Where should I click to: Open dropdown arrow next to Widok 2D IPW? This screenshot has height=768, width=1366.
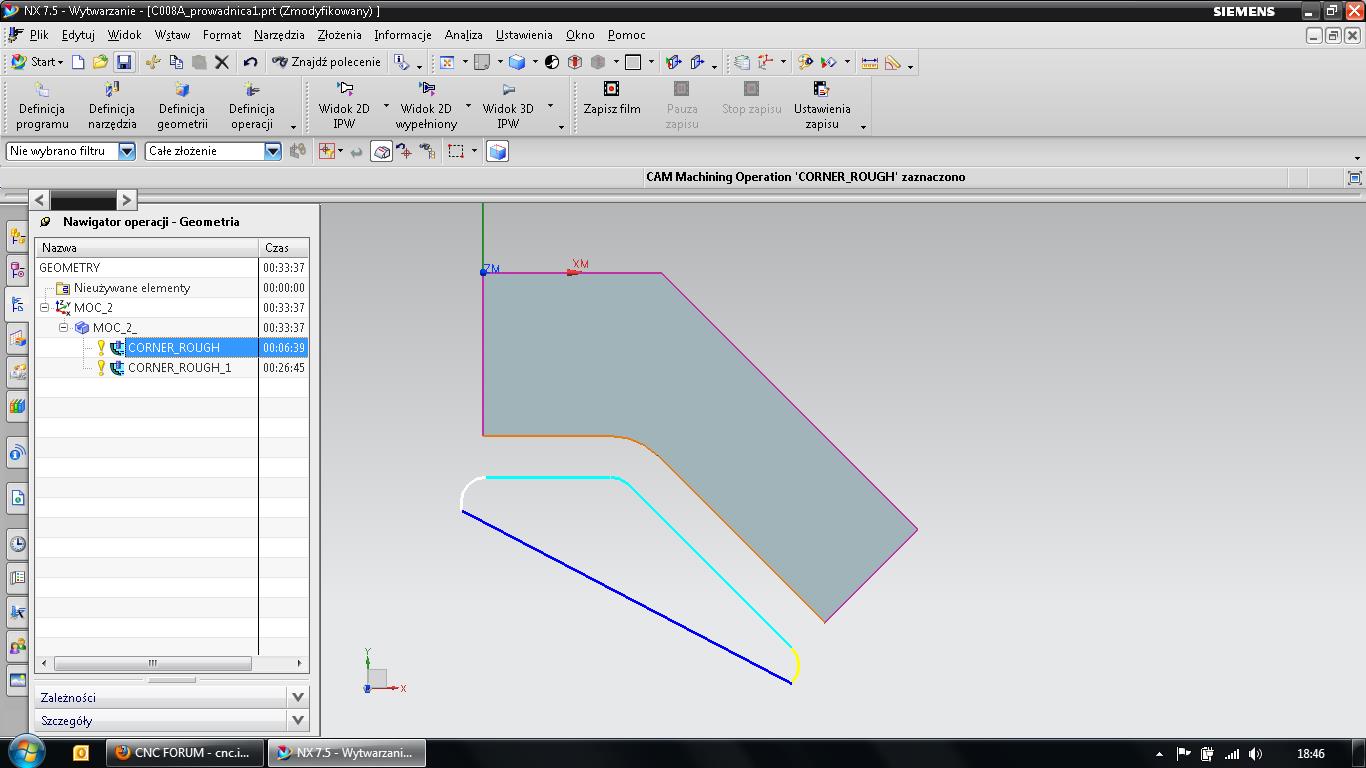386,105
